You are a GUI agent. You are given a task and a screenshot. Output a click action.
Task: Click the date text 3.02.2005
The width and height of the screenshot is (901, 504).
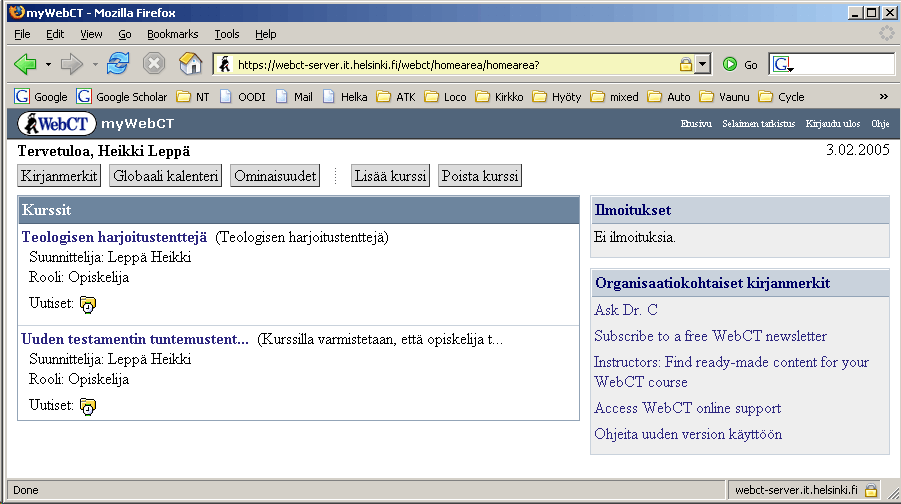[858, 150]
